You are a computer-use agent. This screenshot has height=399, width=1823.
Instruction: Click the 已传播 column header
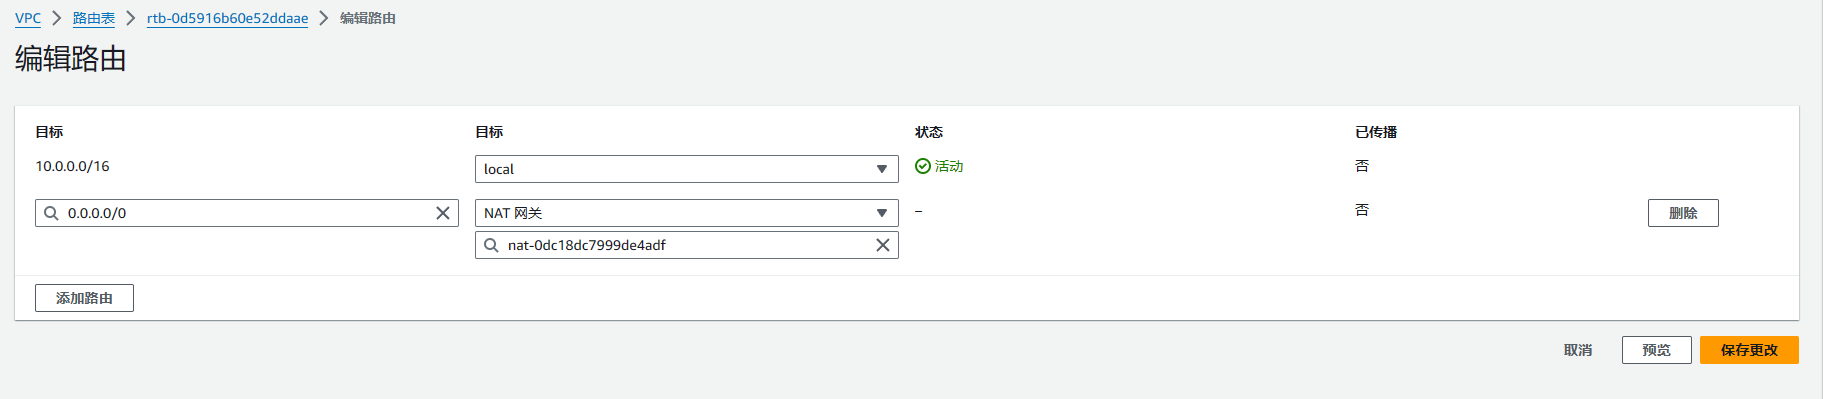point(1376,132)
